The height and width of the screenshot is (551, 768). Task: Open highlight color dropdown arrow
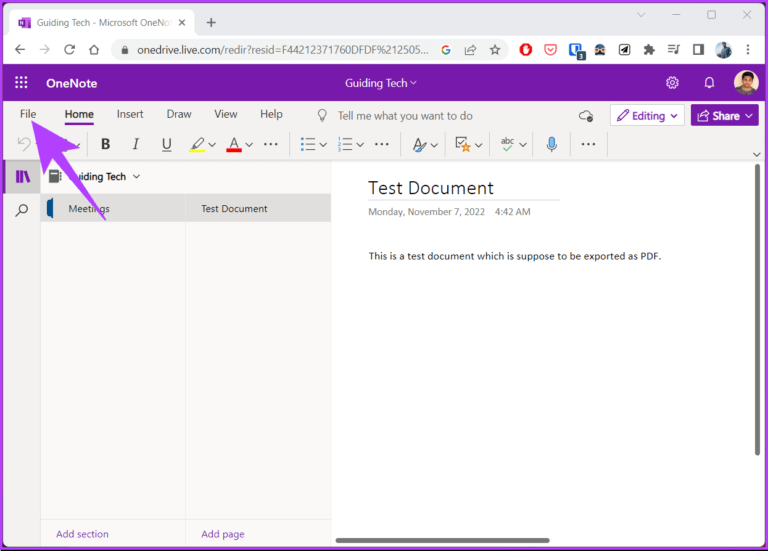[x=212, y=145]
